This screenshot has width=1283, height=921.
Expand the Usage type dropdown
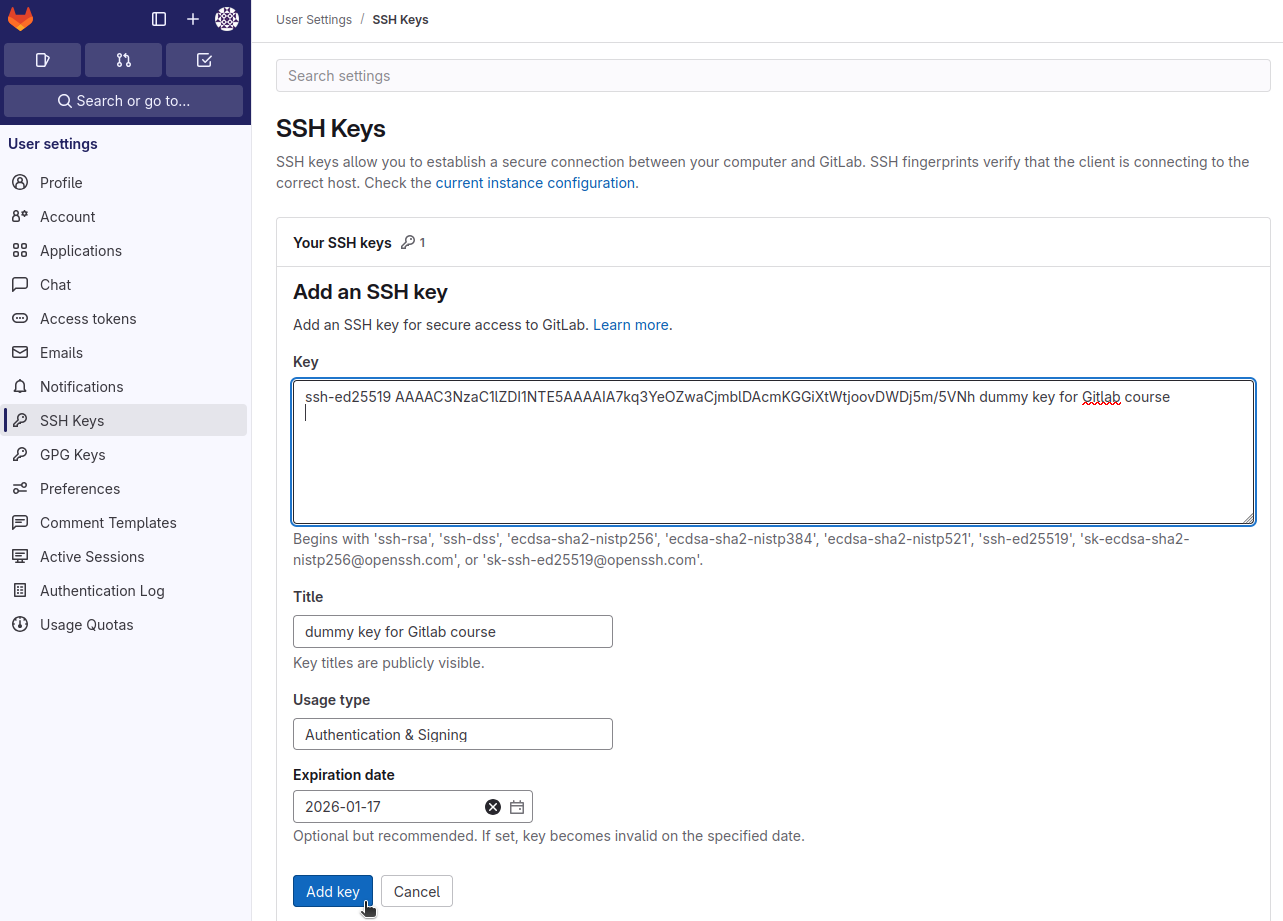(452, 734)
